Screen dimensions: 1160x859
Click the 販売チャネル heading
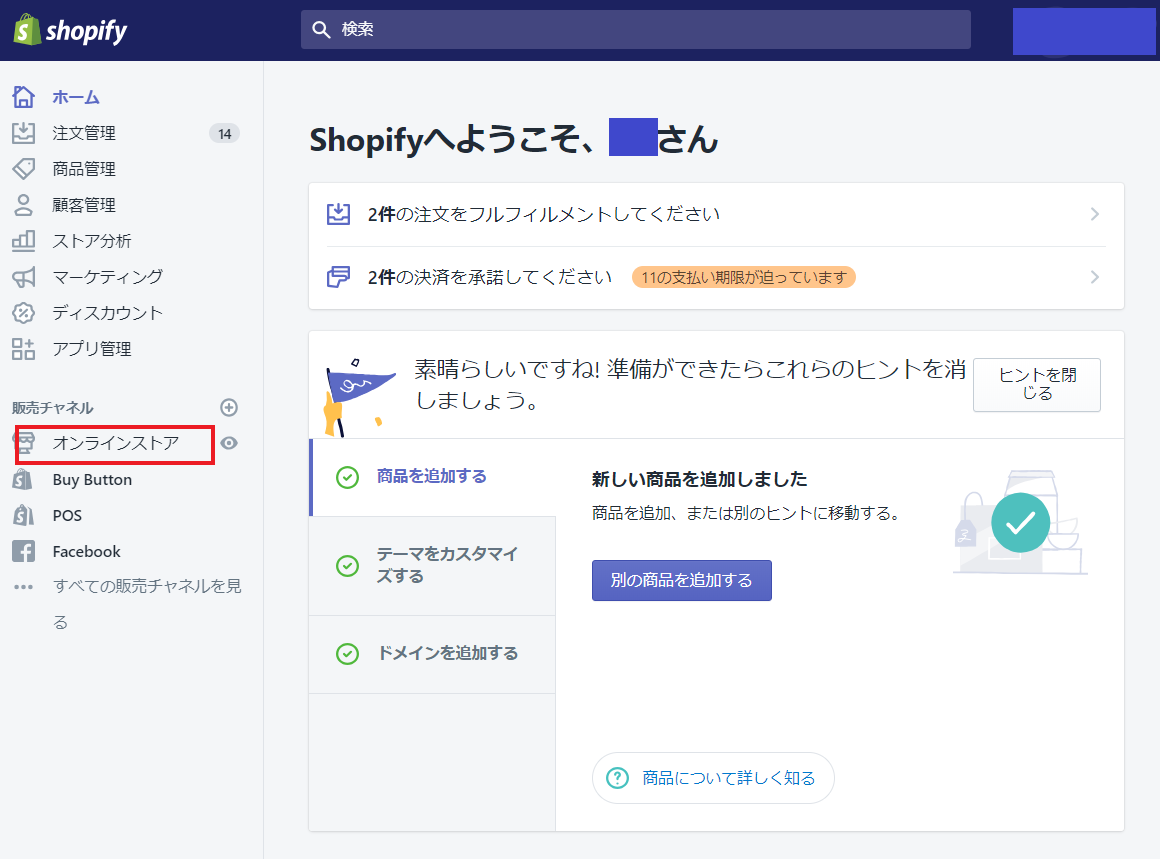53,408
